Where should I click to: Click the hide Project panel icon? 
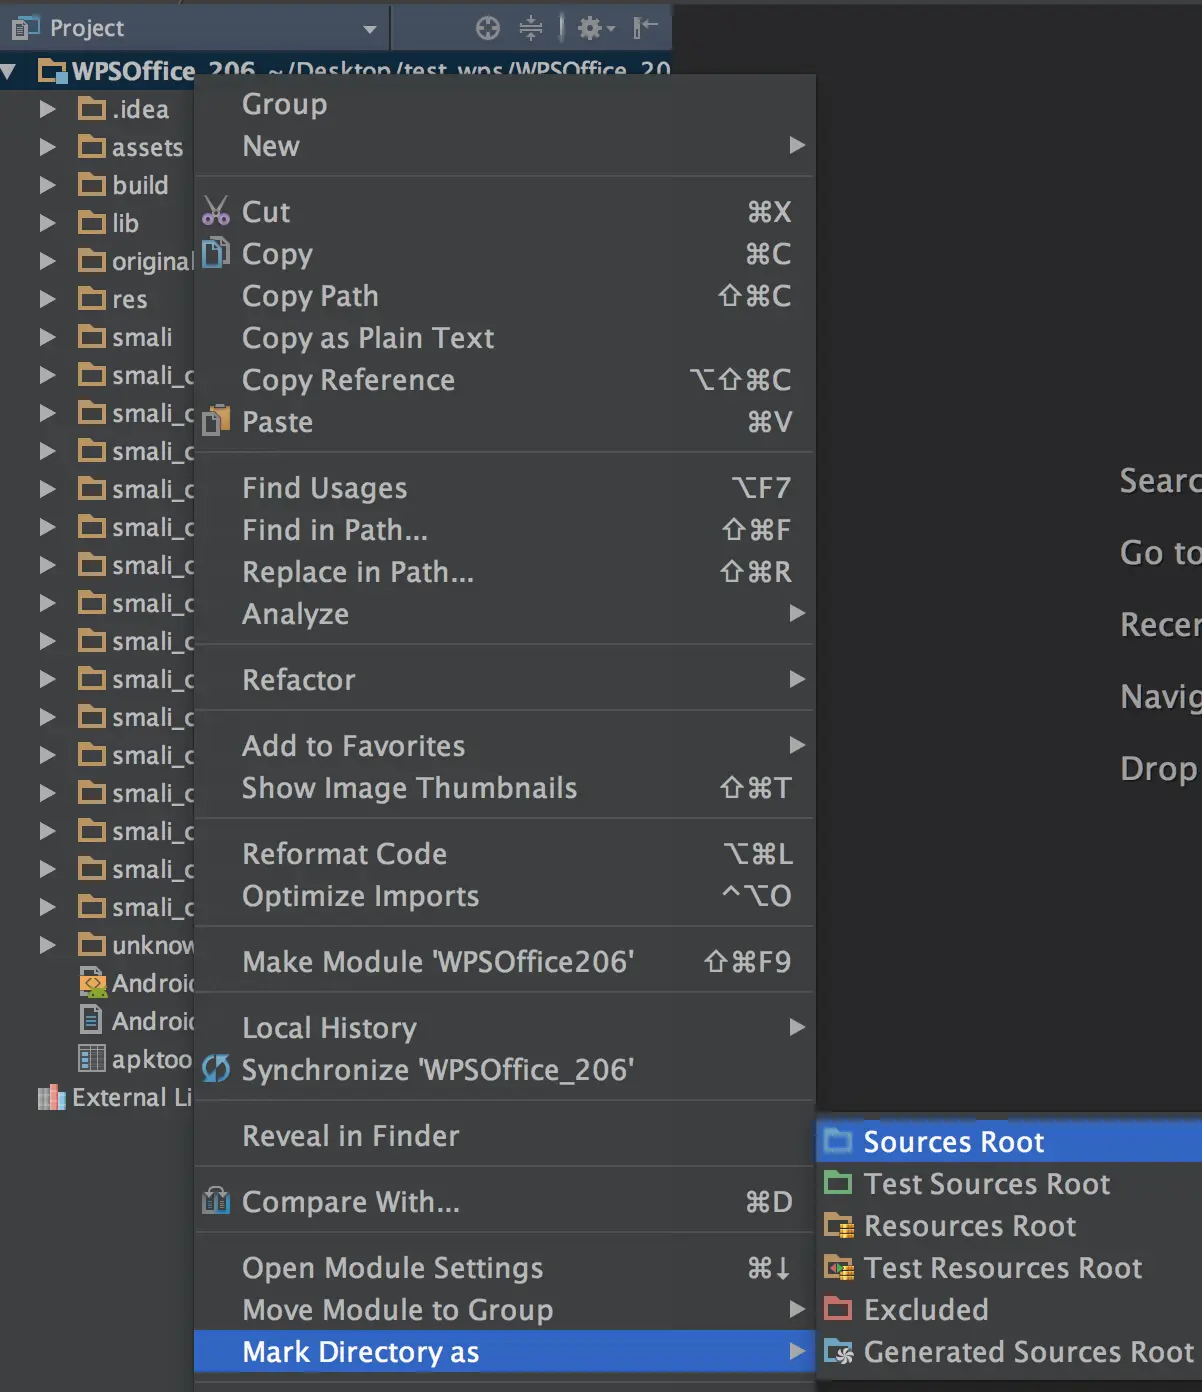[645, 27]
